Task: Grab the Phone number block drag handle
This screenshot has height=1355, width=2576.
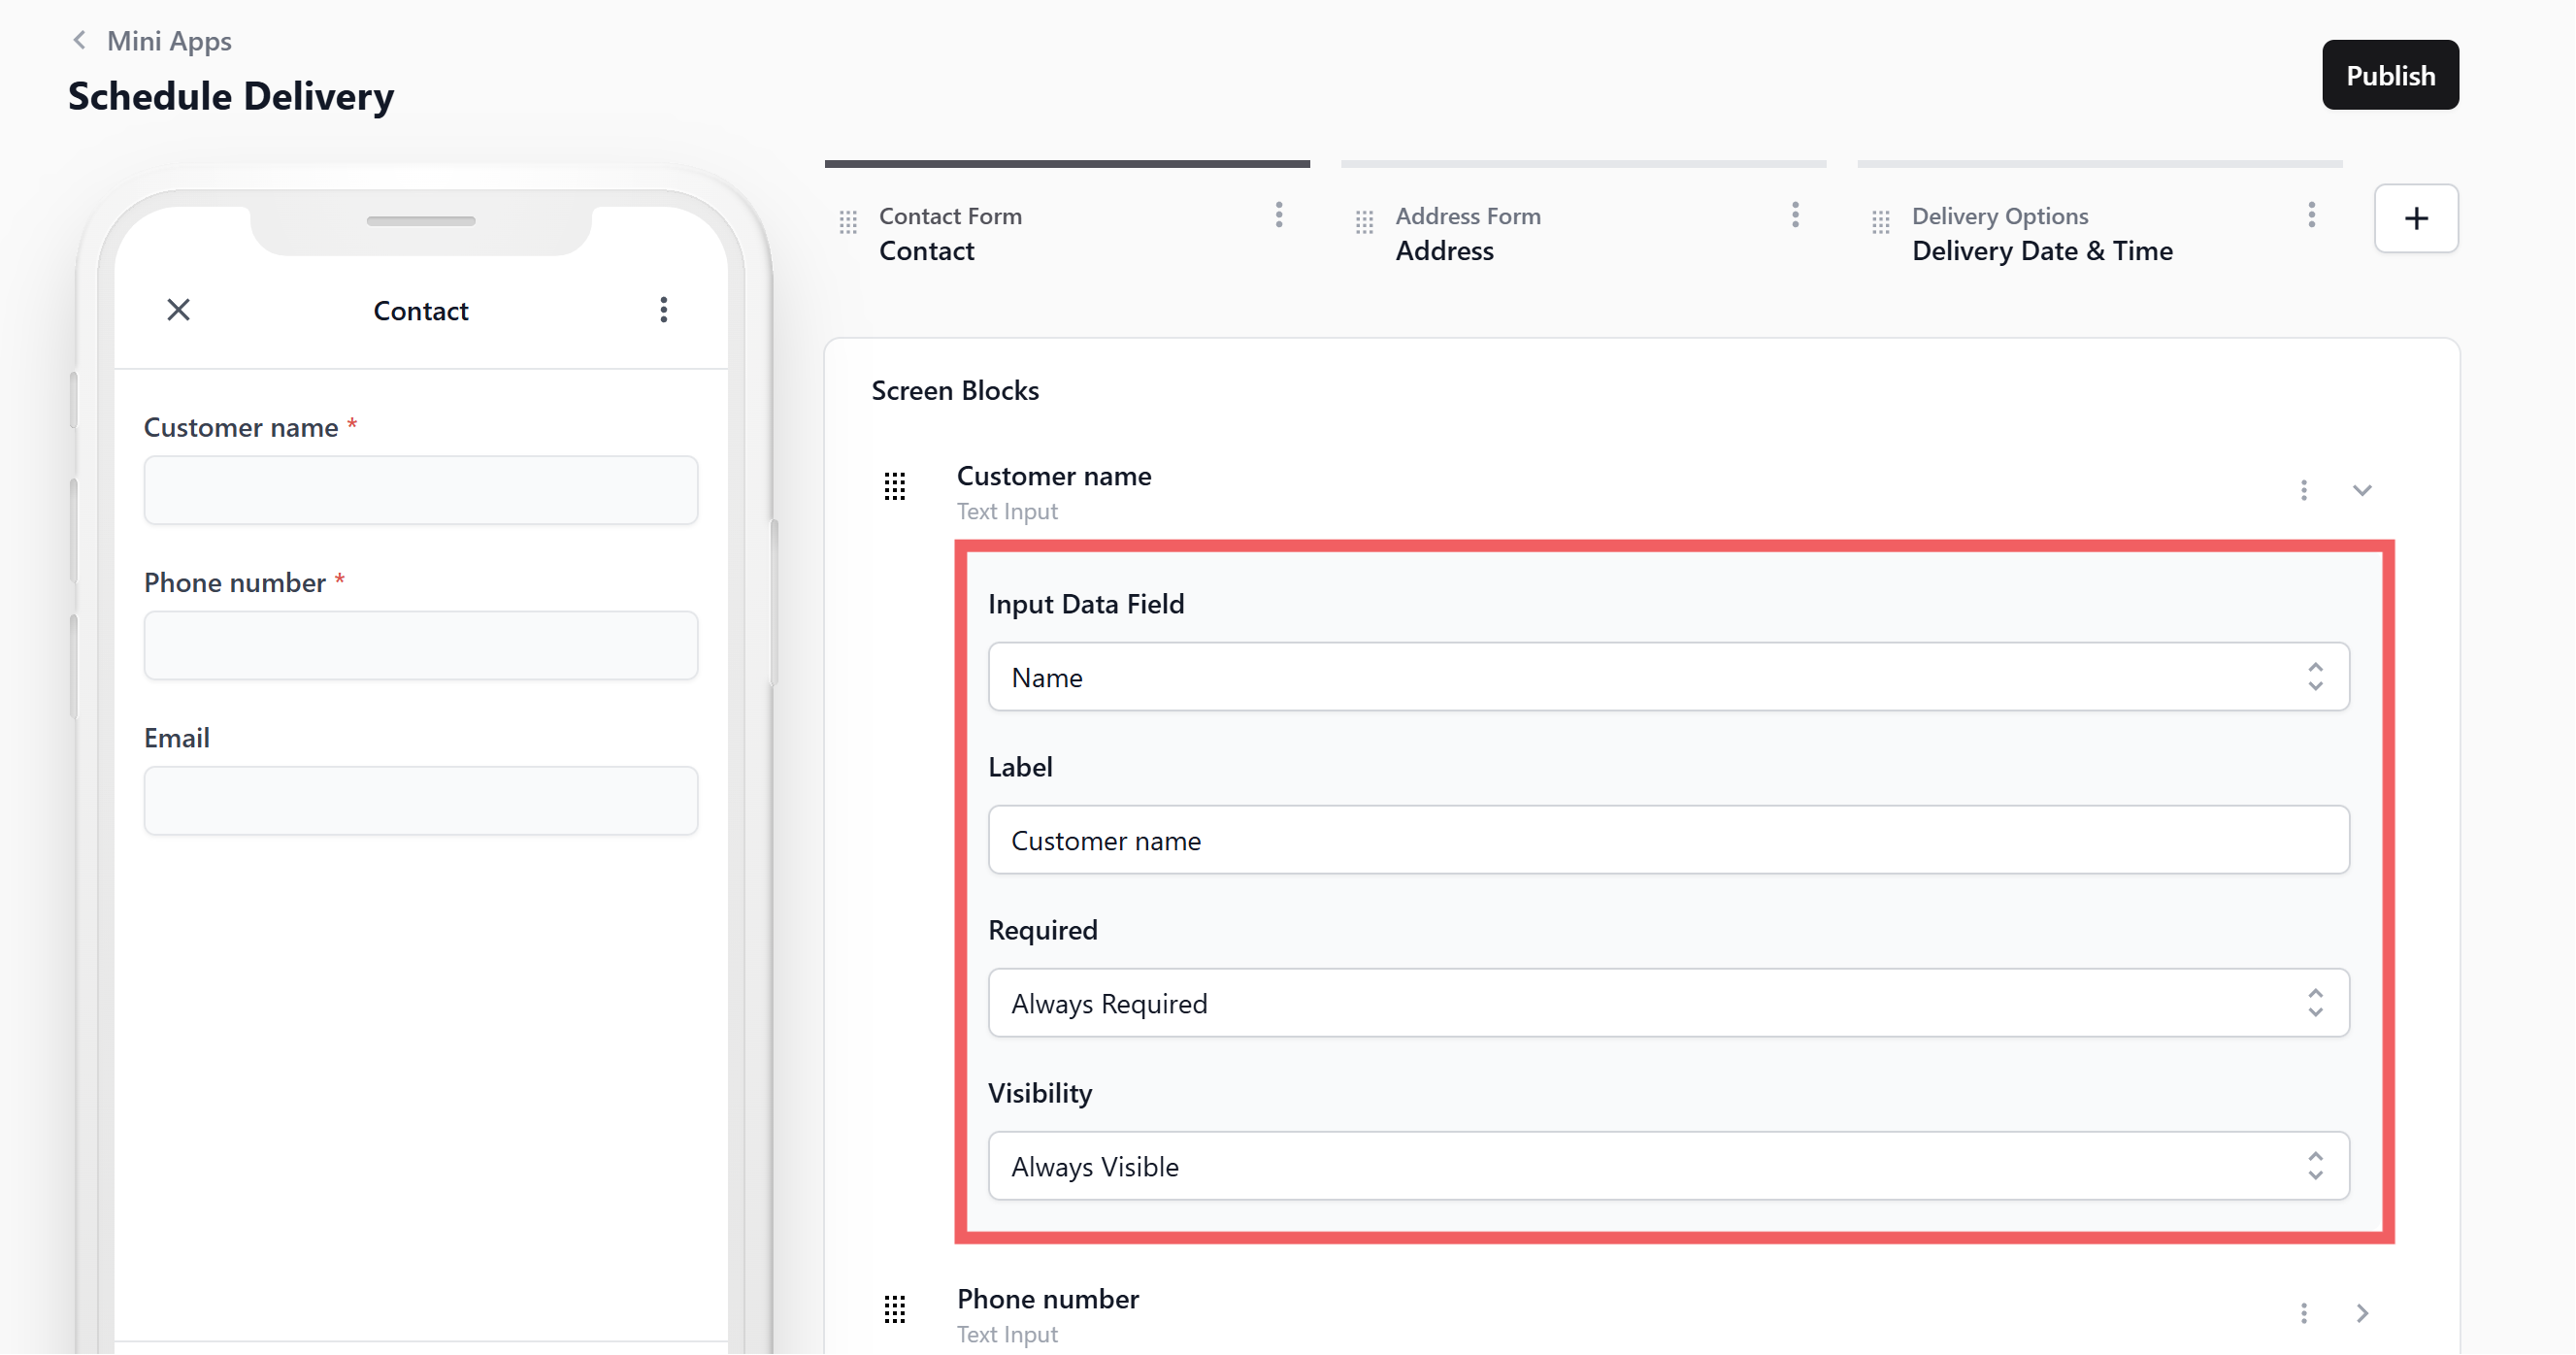Action: coord(894,1309)
